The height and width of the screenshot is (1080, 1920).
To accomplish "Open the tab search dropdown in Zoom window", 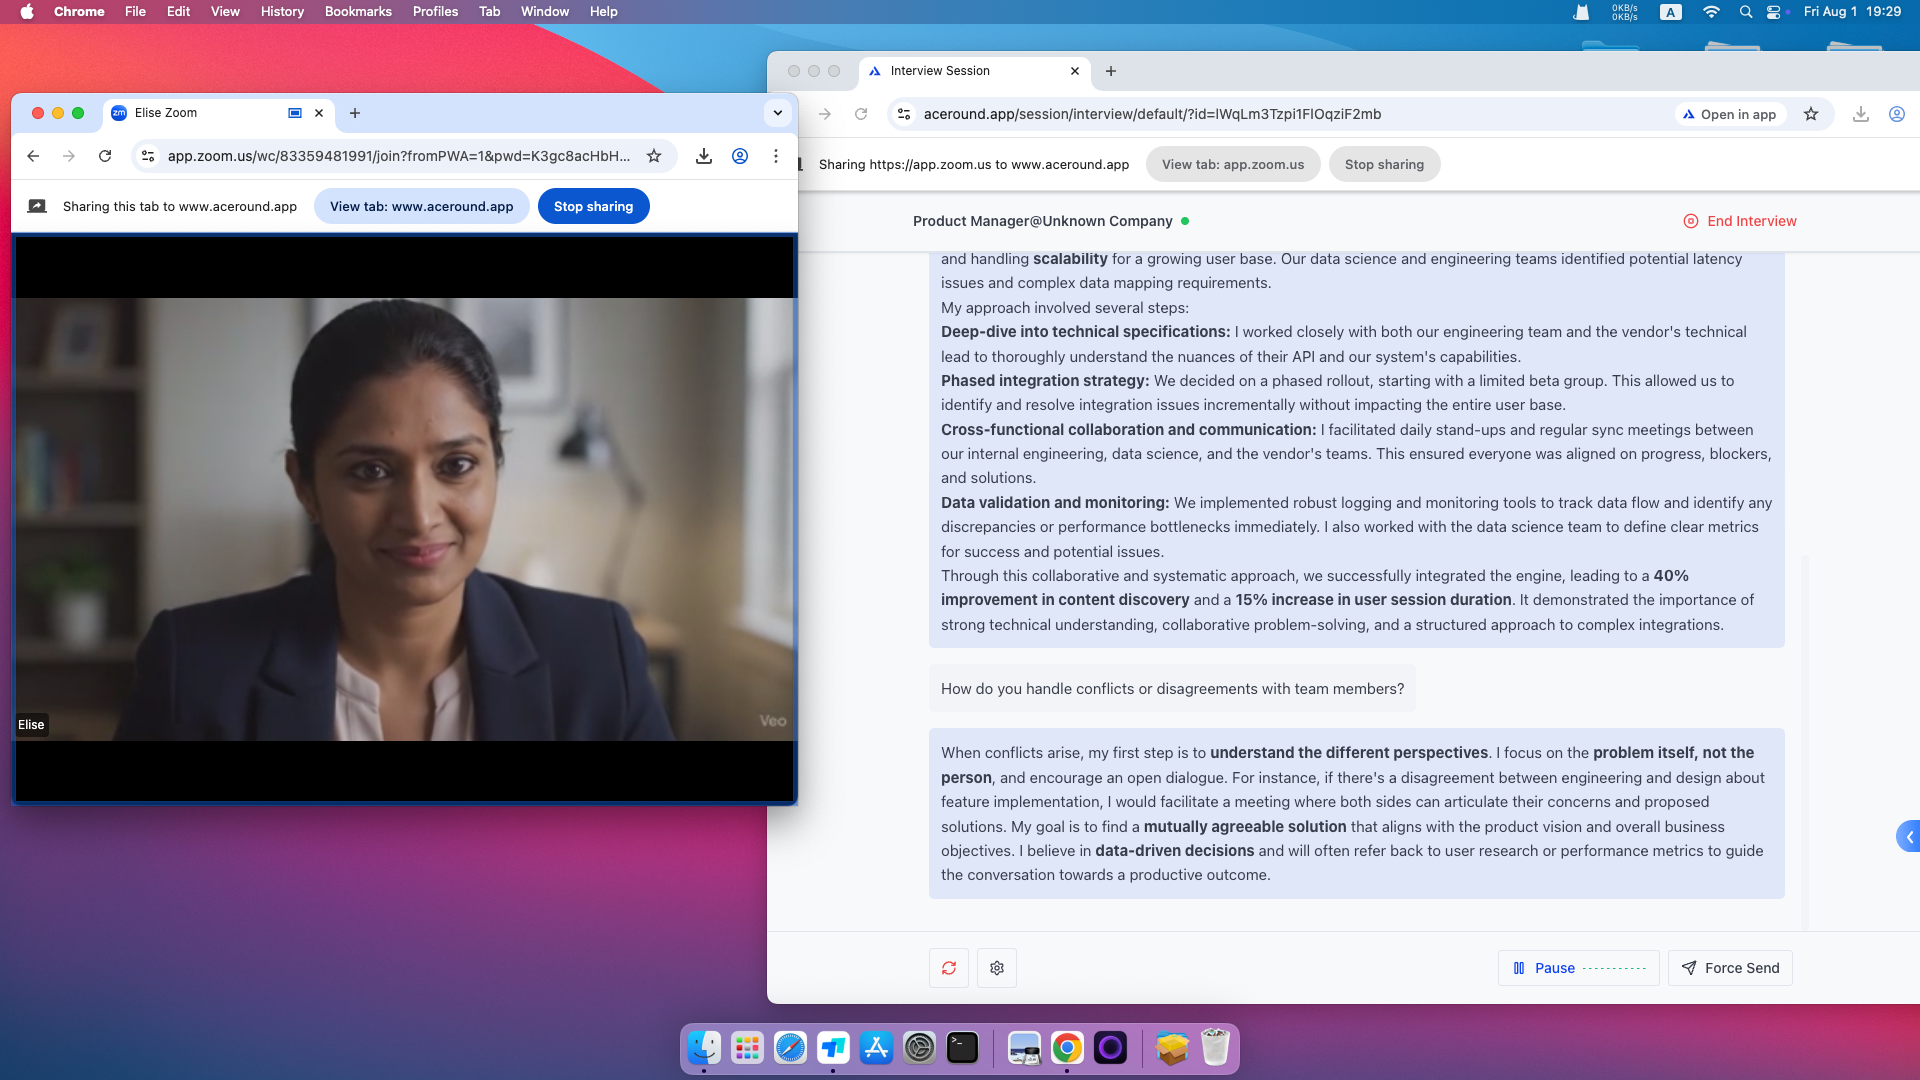I will [778, 113].
